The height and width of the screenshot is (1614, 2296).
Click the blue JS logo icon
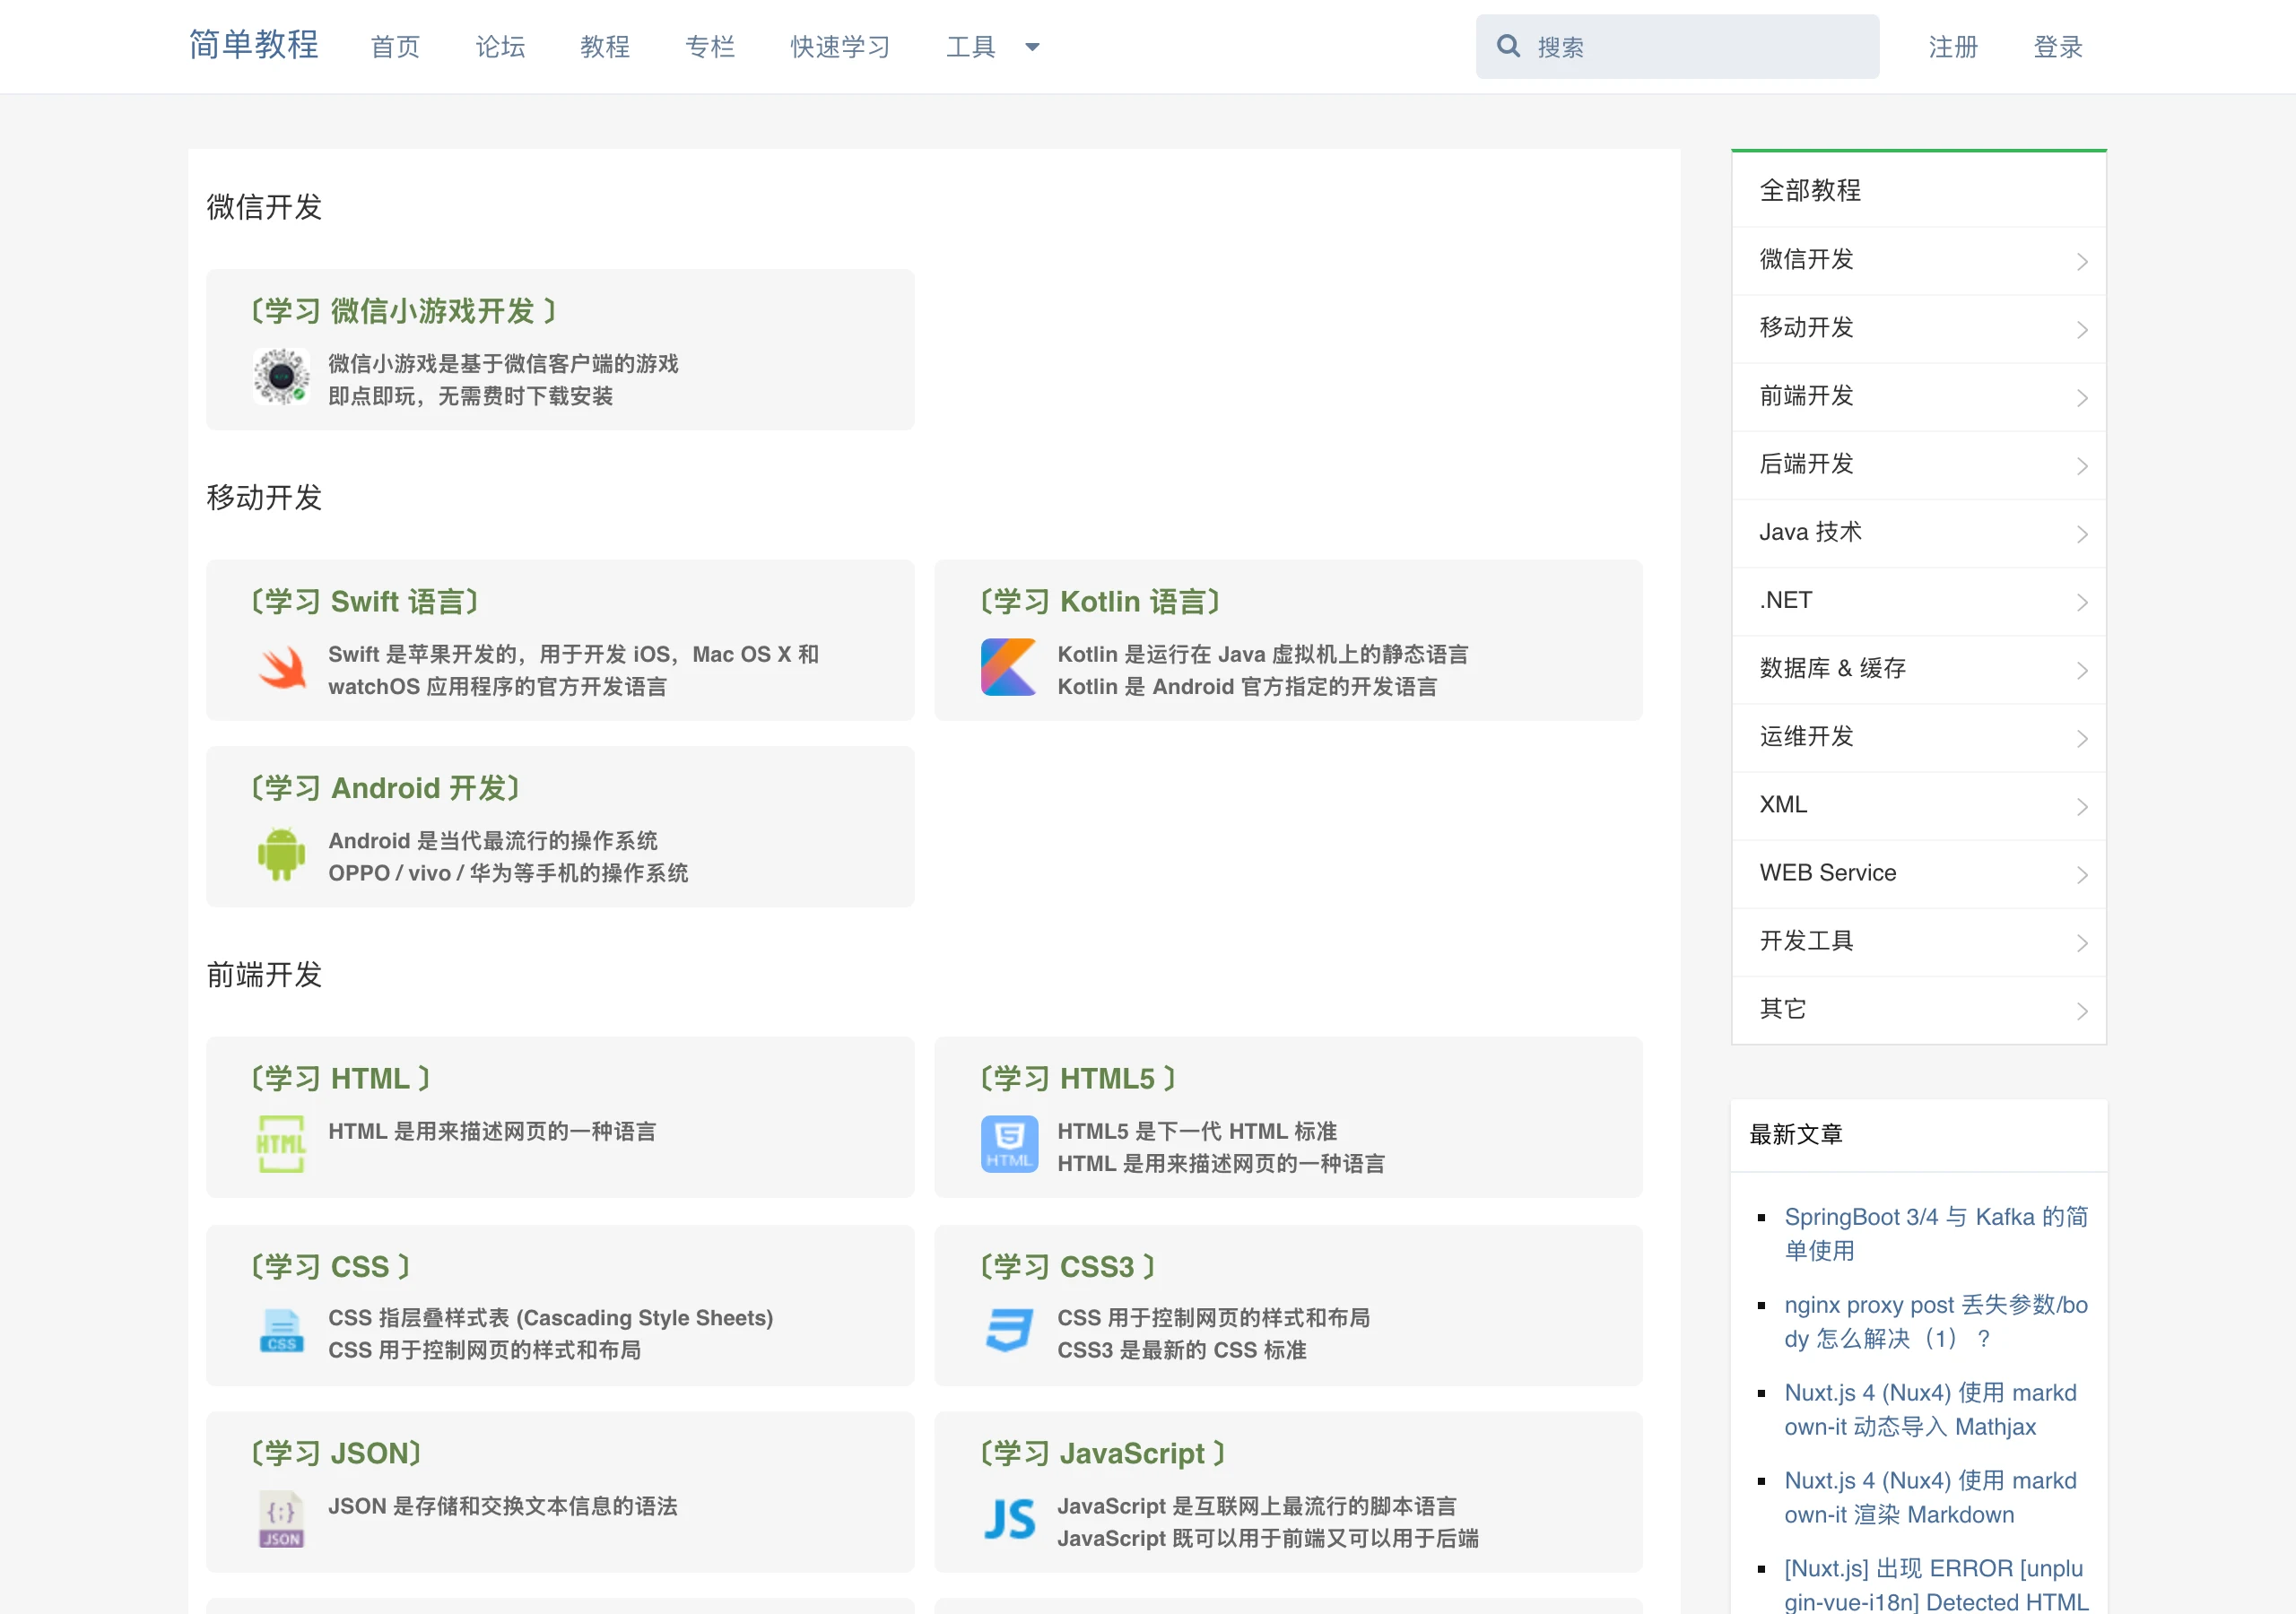click(x=1009, y=1519)
